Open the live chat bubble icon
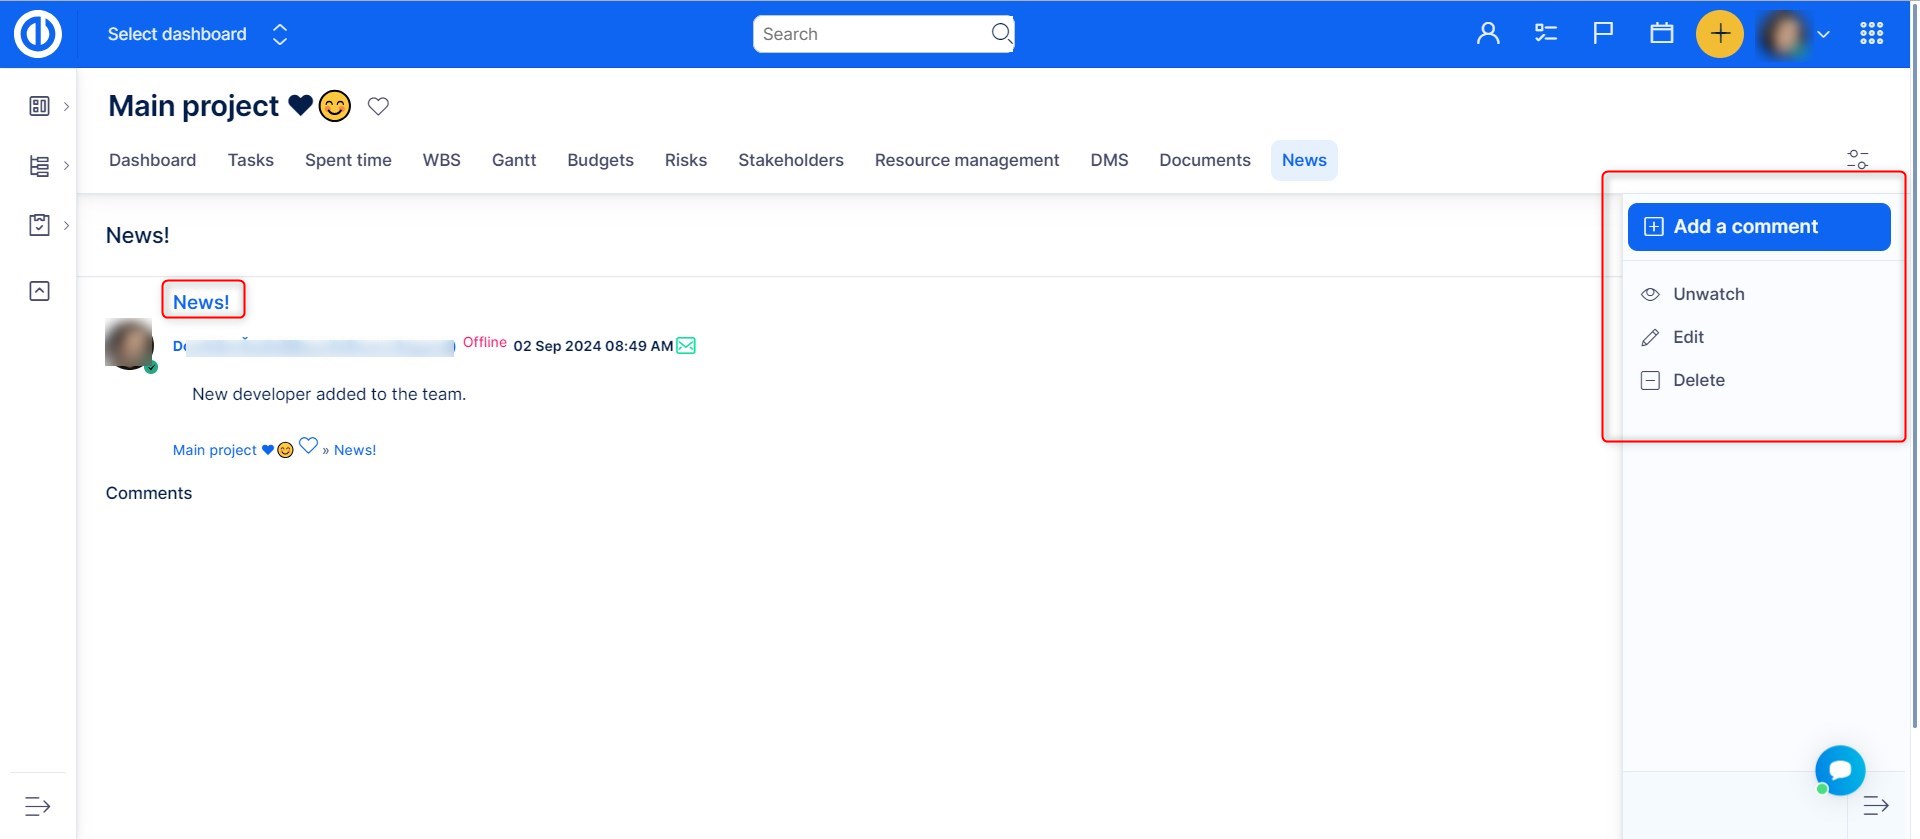The image size is (1920, 839). 1840,770
